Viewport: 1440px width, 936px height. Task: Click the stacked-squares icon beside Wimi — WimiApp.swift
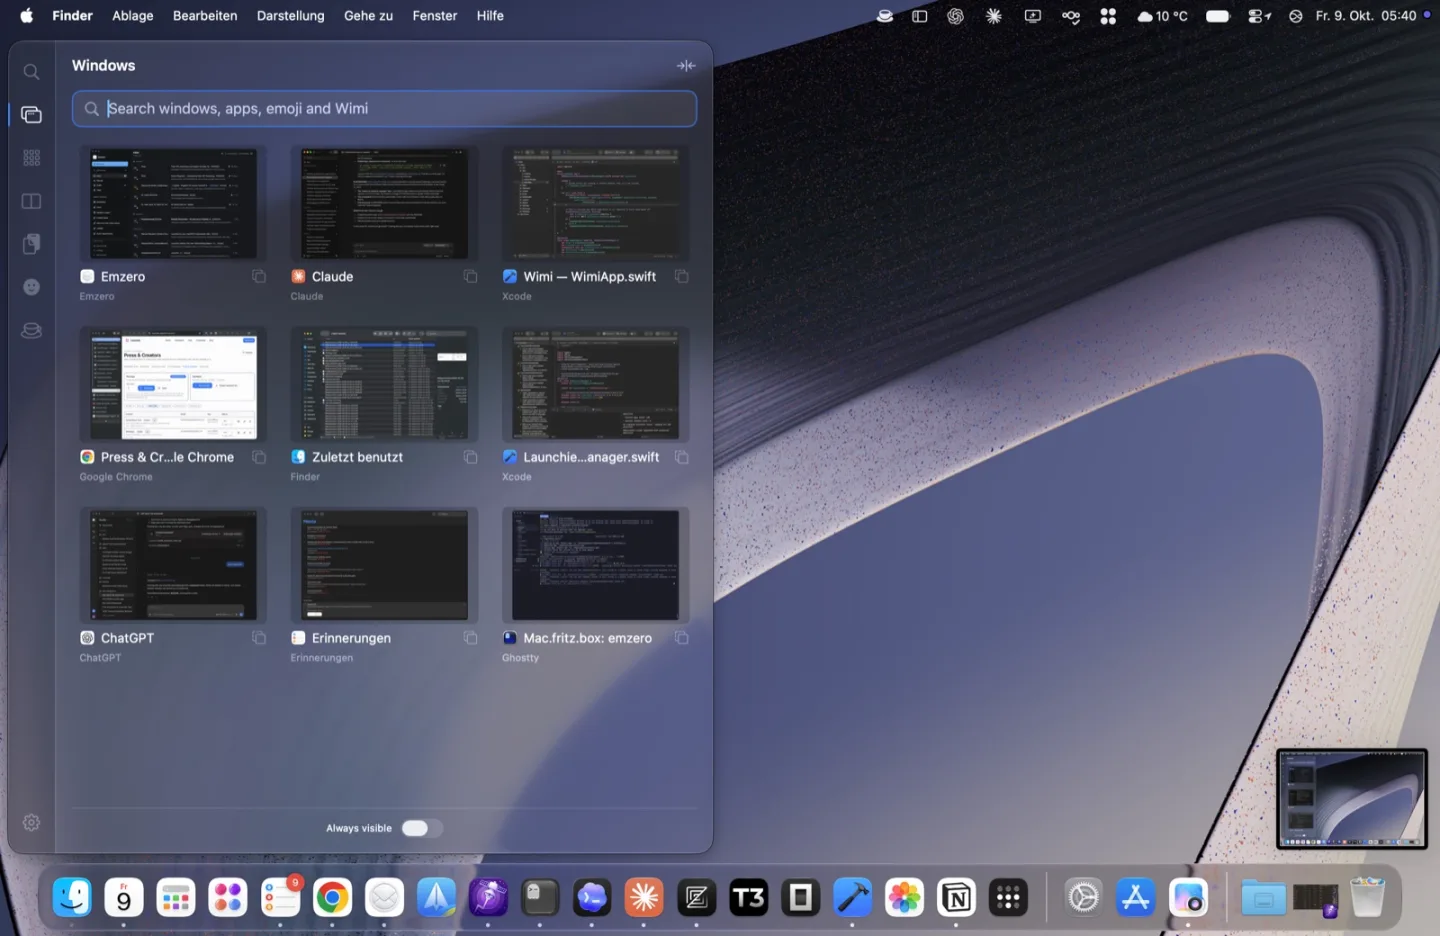tap(681, 277)
